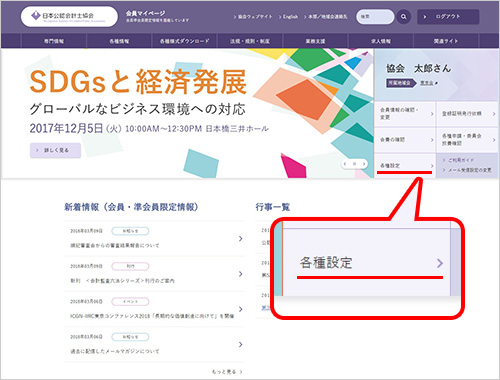Click the 所属地域会 label badge
This screenshot has width=500, height=380.
tap(401, 83)
